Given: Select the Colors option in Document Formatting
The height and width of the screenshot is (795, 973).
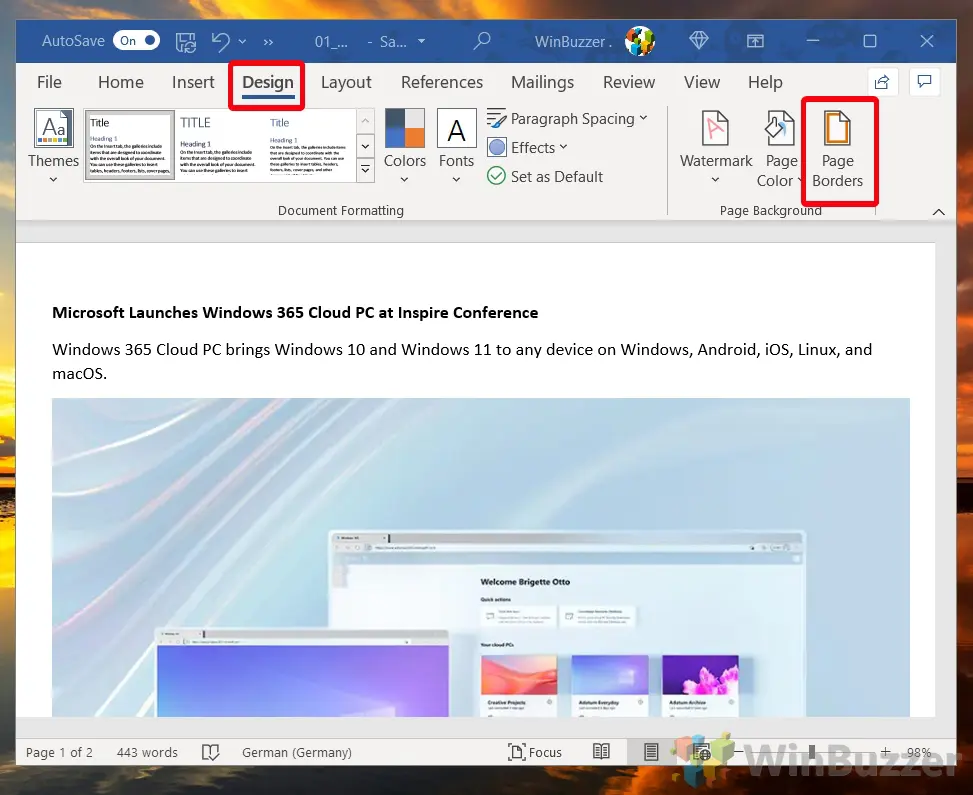Looking at the screenshot, I should [404, 145].
